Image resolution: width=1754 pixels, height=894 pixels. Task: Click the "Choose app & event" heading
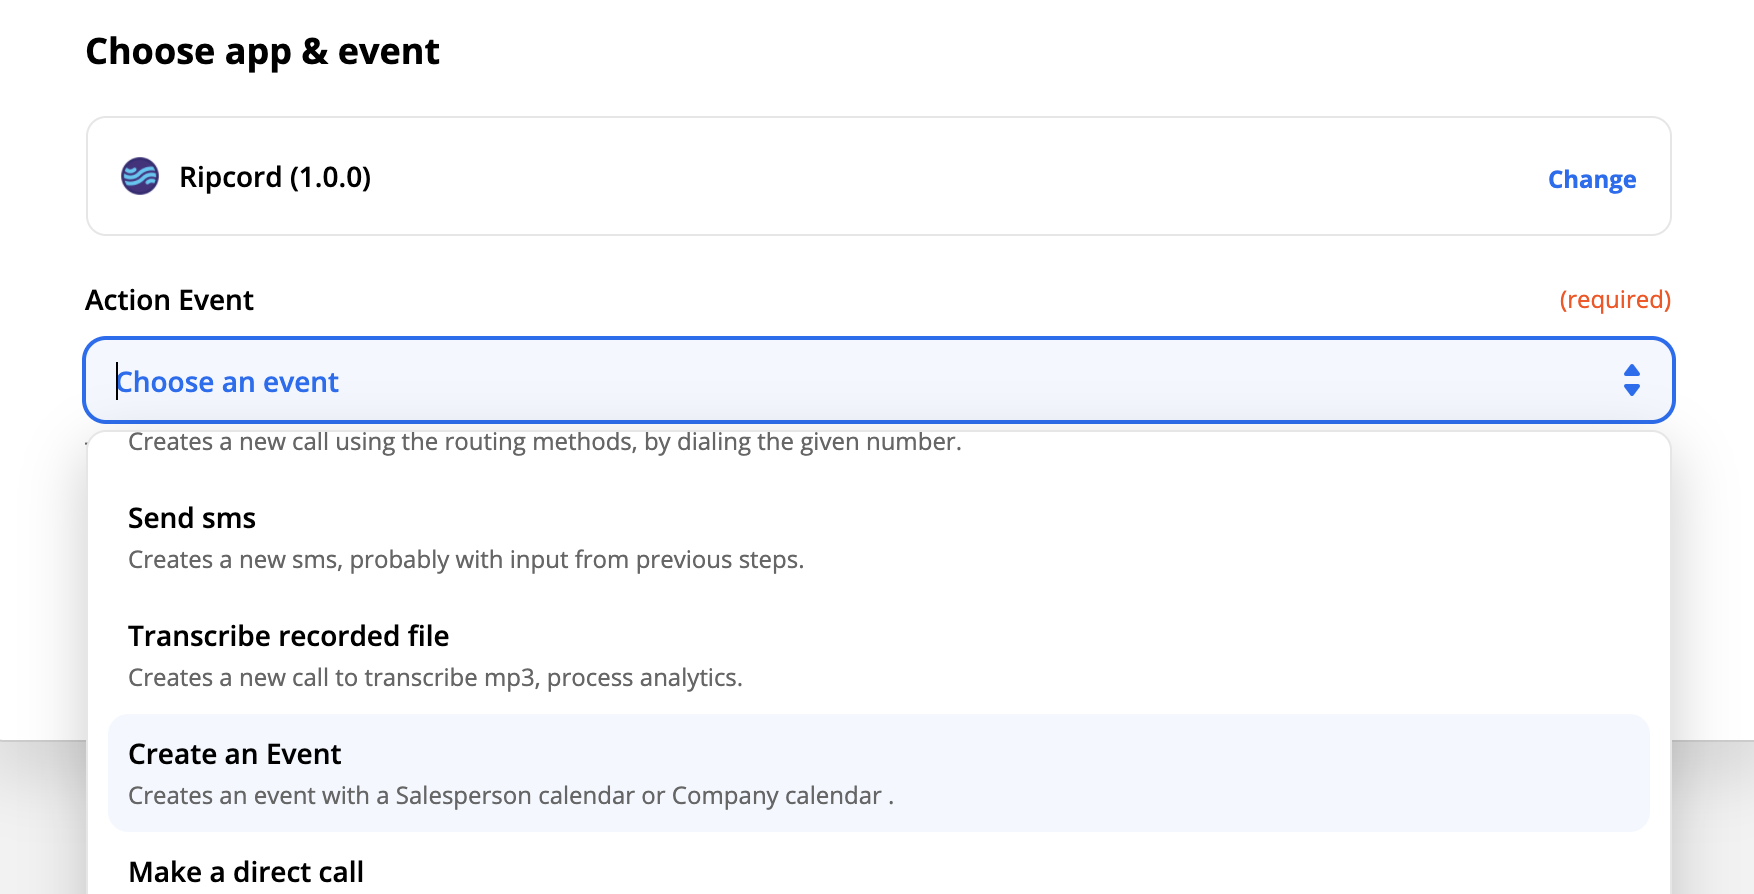262,52
